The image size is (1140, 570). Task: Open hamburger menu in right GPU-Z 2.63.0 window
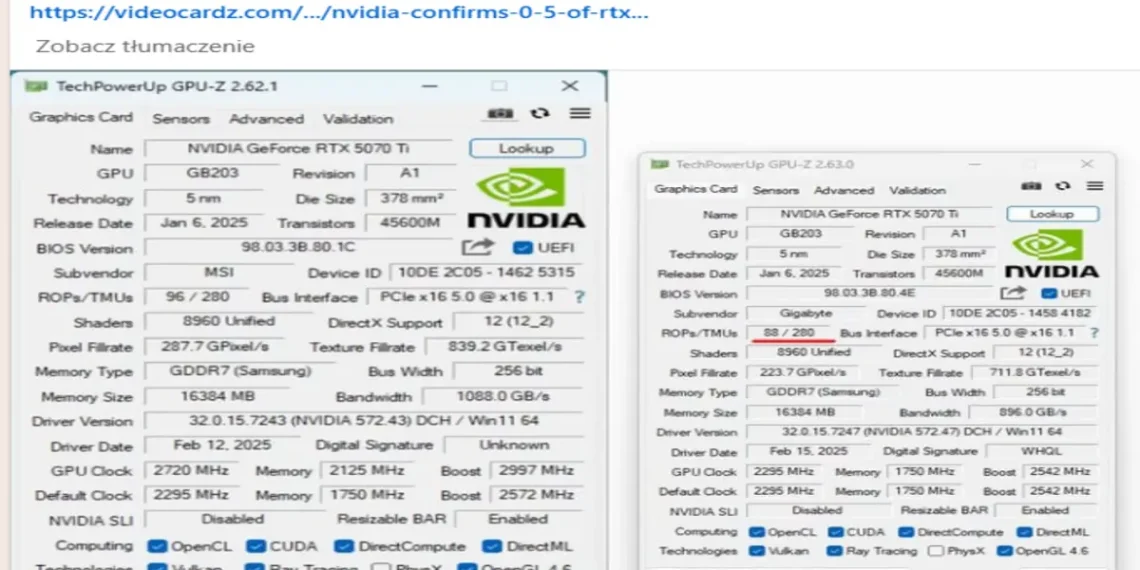pyautogui.click(x=1095, y=186)
